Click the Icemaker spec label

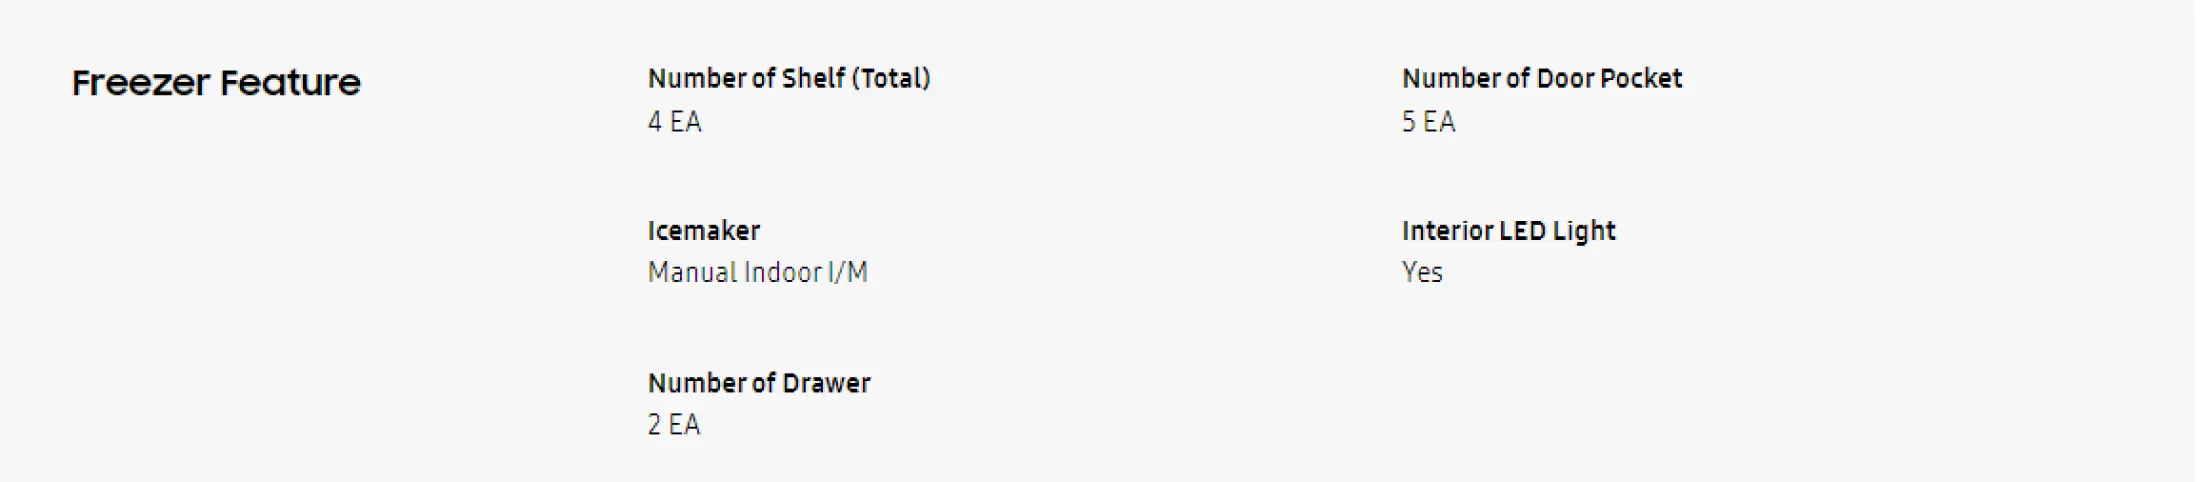point(703,231)
